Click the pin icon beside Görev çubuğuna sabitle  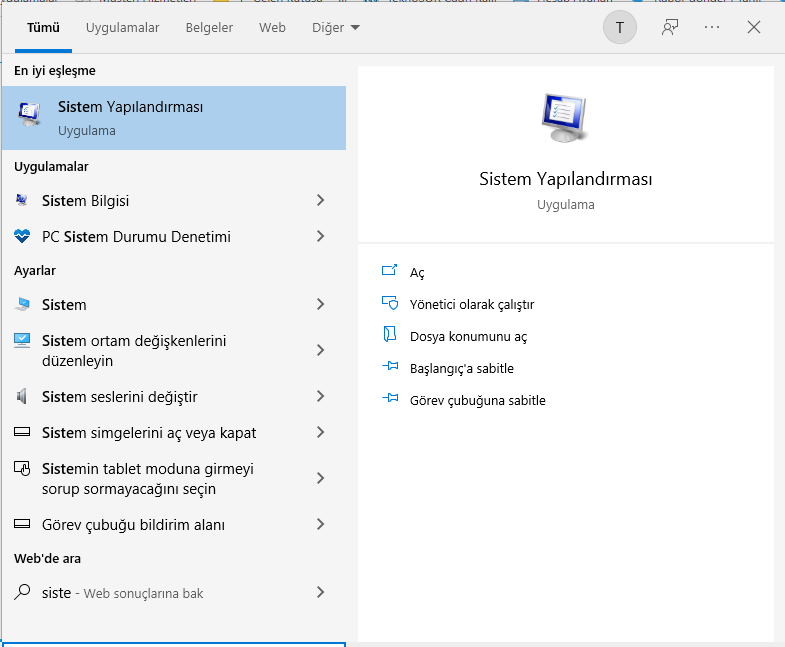(390, 399)
